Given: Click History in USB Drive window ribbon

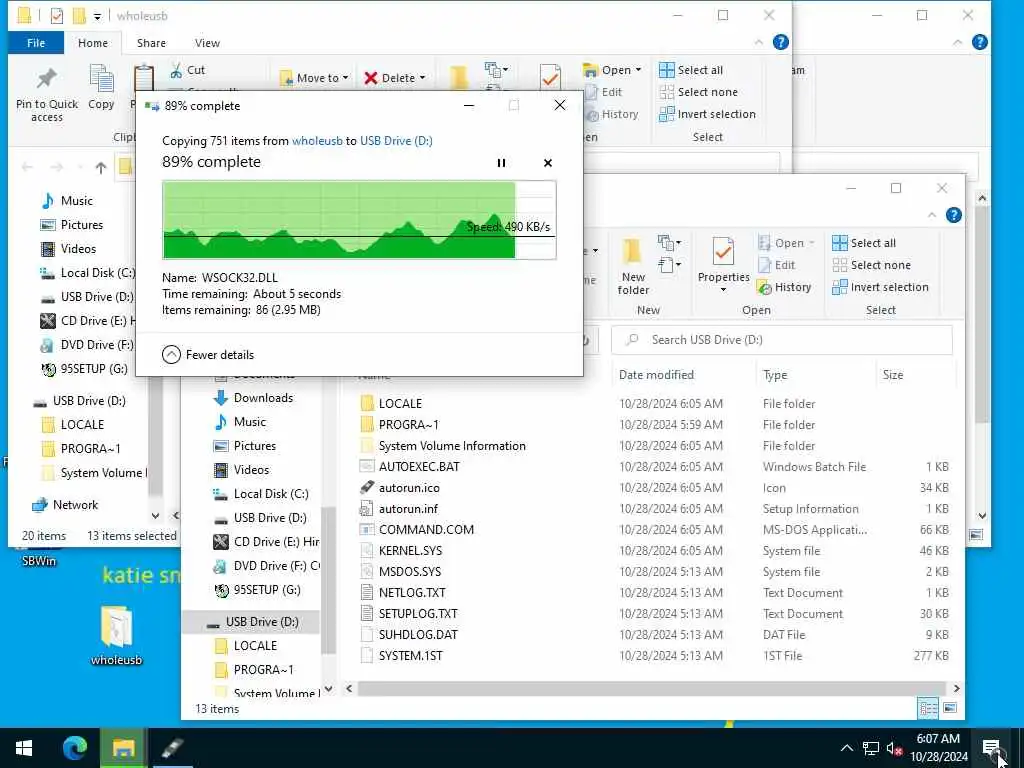Looking at the screenshot, I should [x=784, y=287].
